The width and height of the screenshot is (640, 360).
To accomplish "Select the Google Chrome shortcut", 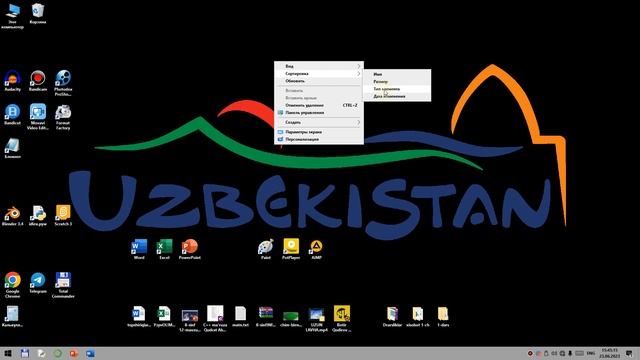I will (x=13, y=285).
